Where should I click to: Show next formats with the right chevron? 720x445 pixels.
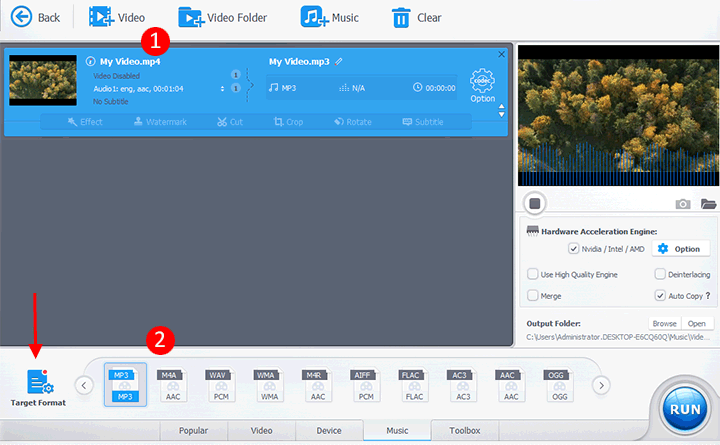point(601,385)
